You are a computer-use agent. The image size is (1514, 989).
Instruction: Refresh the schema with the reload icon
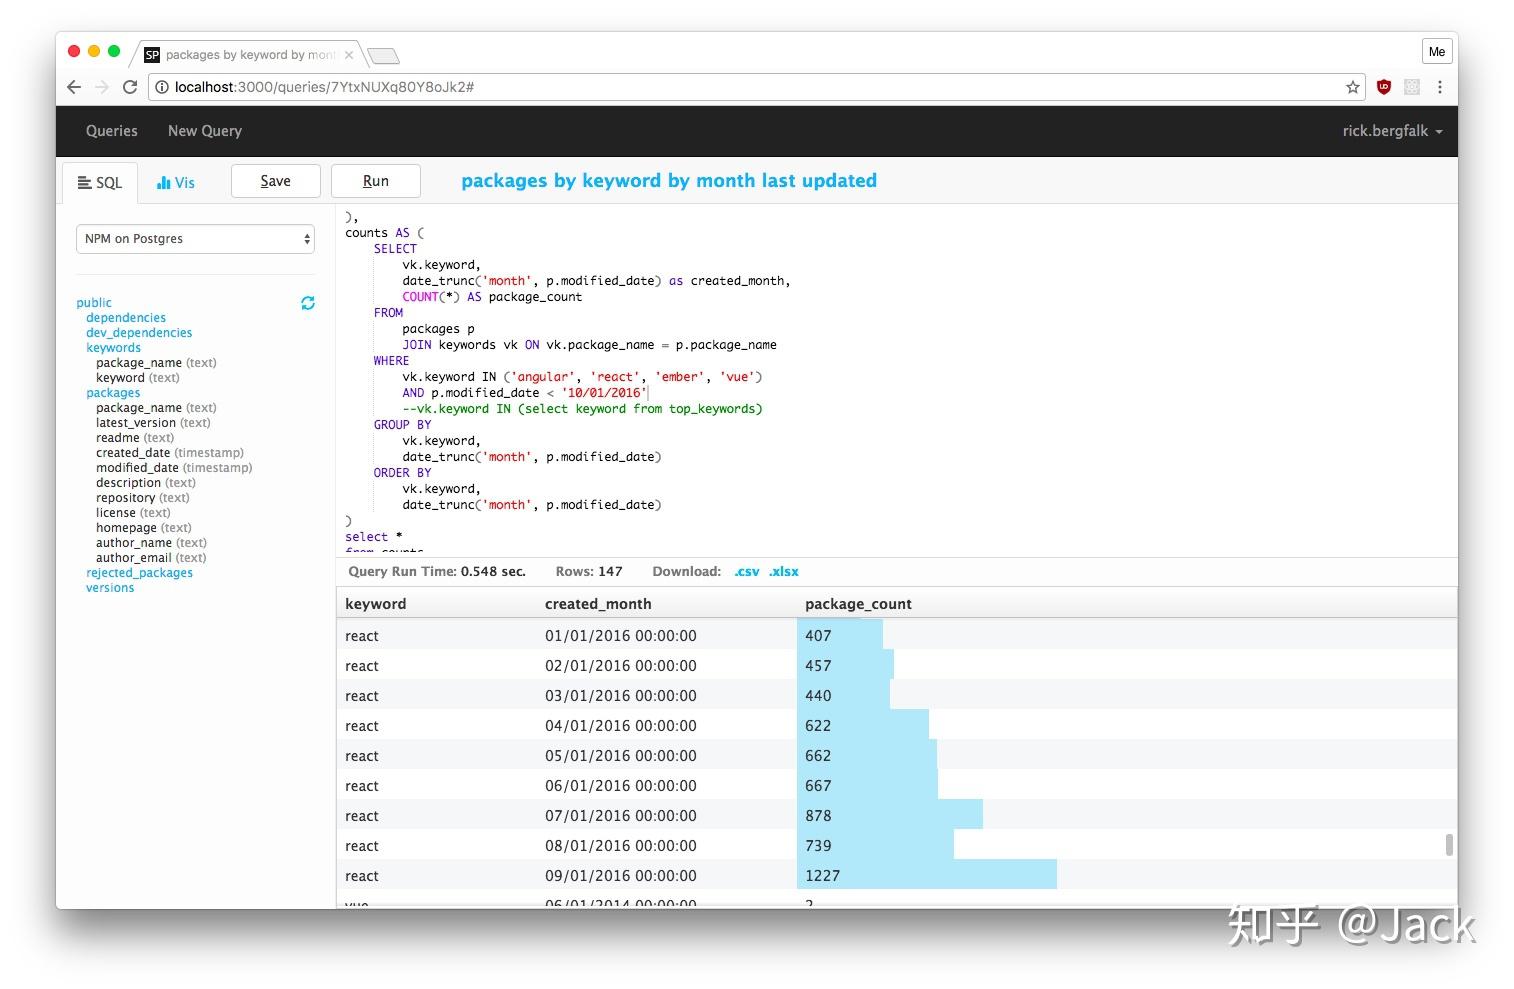point(308,303)
